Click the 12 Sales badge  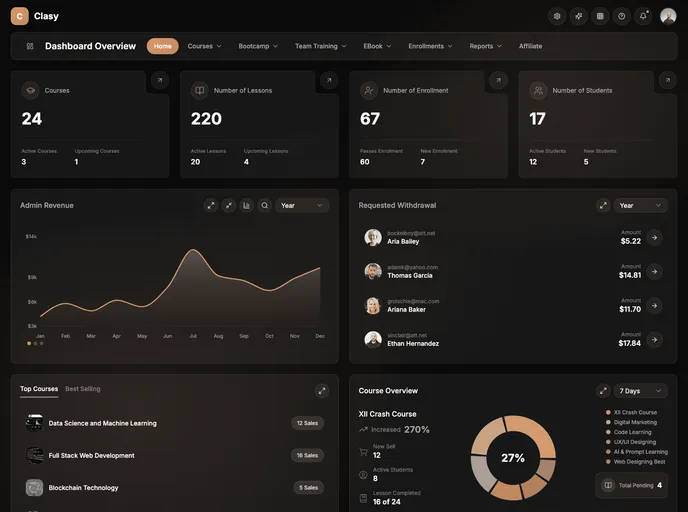307,423
